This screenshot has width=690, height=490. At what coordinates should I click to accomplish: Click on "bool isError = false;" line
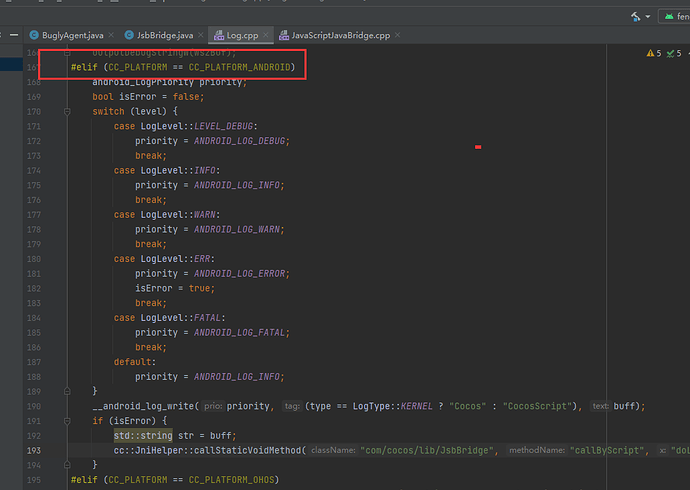click(x=148, y=97)
